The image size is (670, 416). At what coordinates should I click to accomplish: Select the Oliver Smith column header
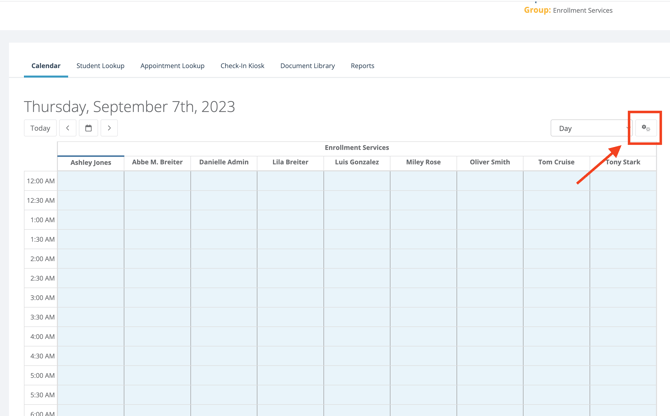click(490, 162)
